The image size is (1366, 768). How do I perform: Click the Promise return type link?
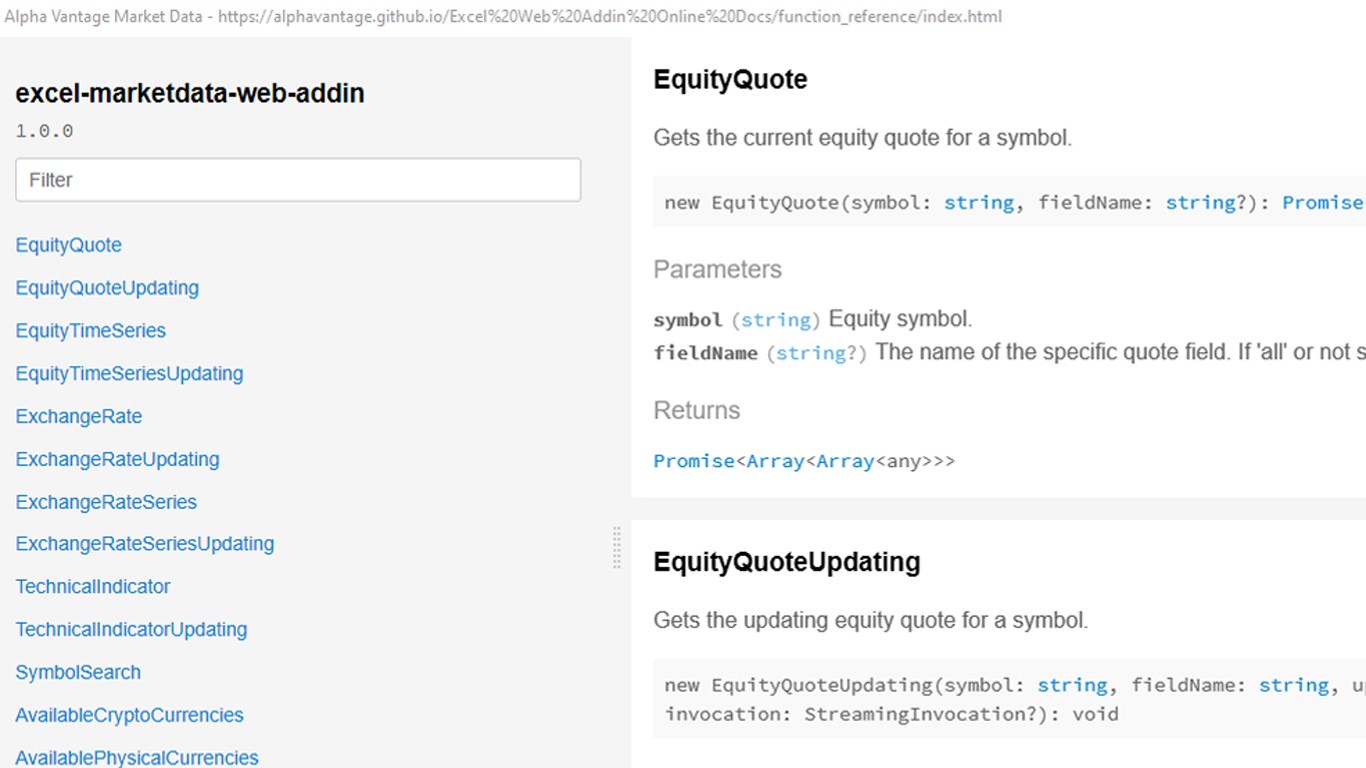694,461
